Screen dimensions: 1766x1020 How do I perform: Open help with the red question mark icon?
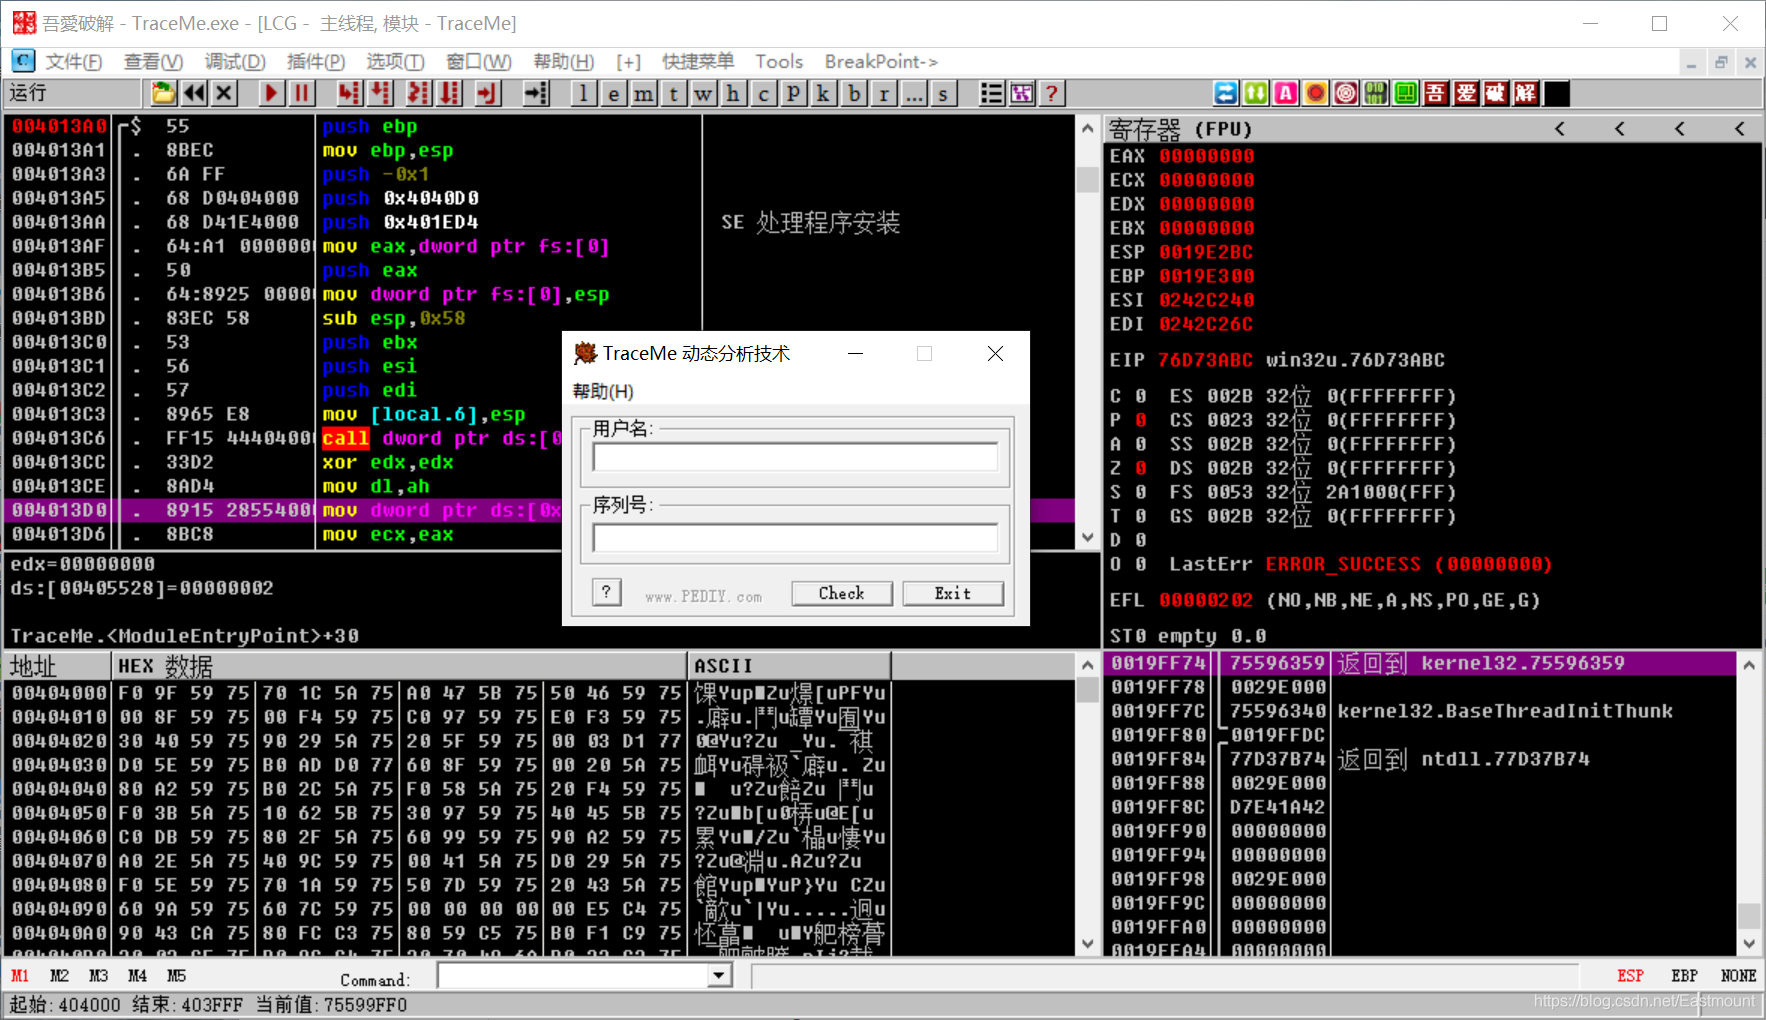1052,93
